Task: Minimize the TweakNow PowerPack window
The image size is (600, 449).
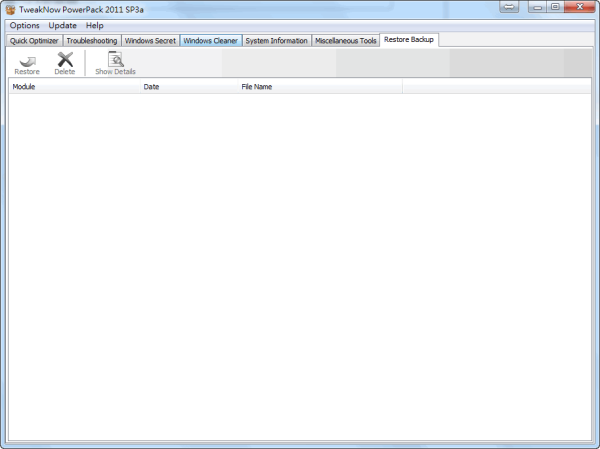Action: point(538,7)
